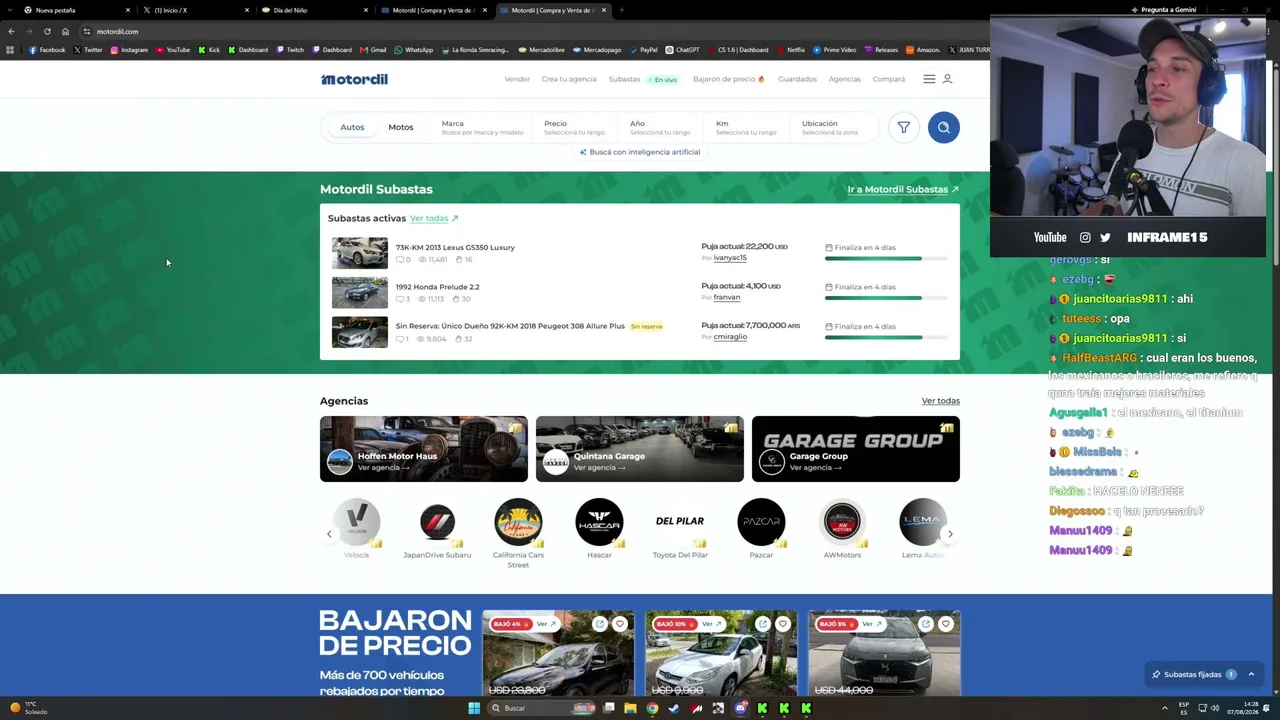Open the Pazcar agency logo
1280x720 pixels.
pyautogui.click(x=761, y=522)
